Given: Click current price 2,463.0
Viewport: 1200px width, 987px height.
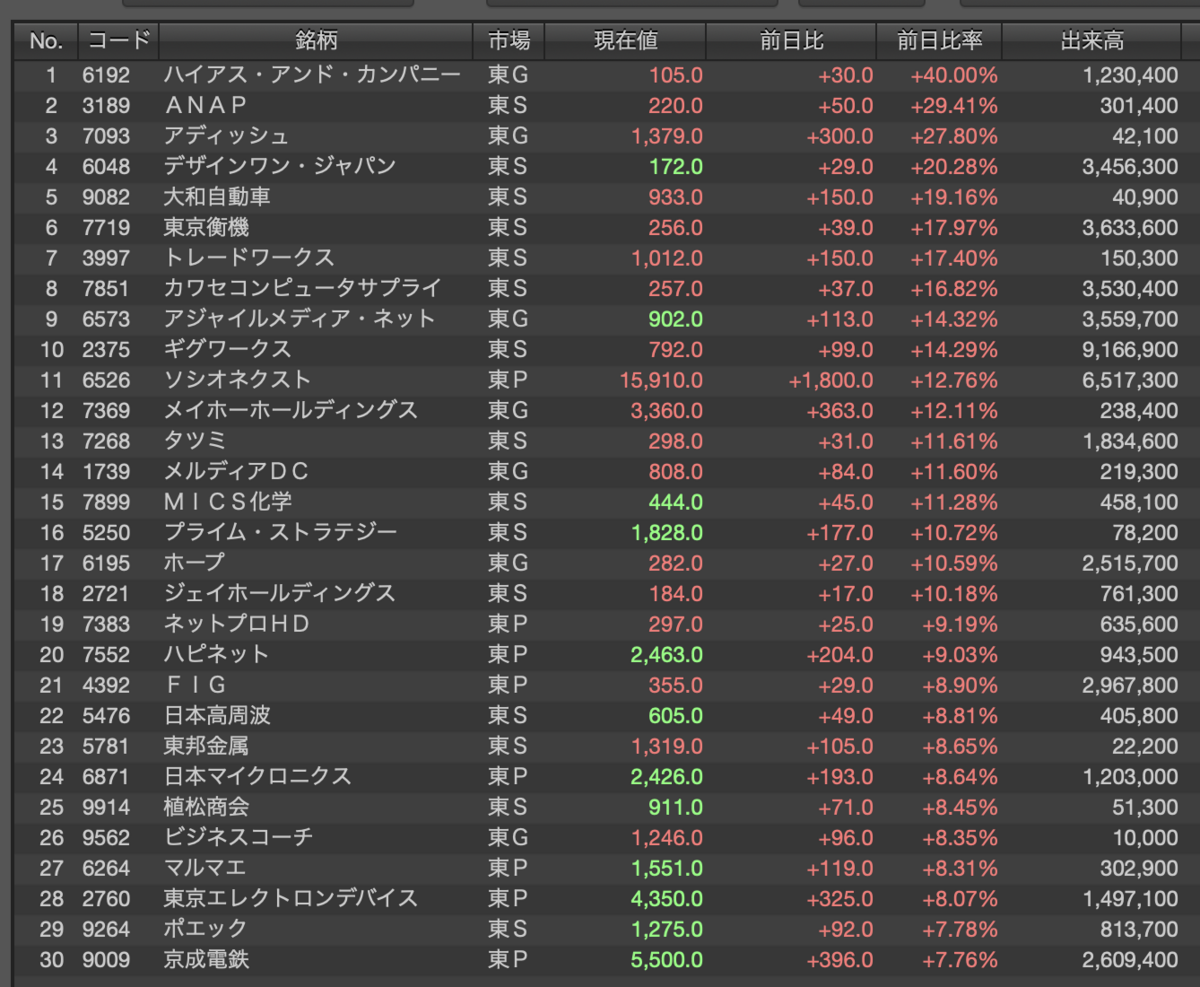Looking at the screenshot, I should (667, 654).
